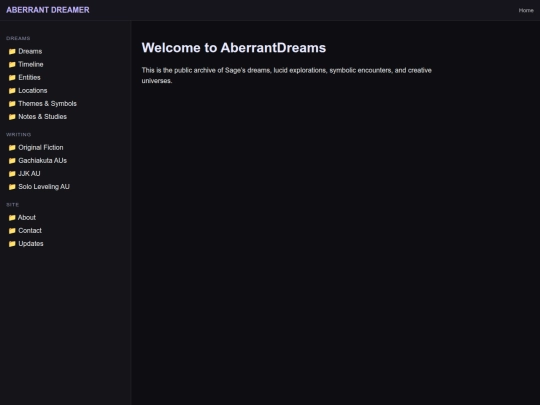Screen dimensions: 540x405
Task: Click the Entities folder icon
Action: click(12, 77)
